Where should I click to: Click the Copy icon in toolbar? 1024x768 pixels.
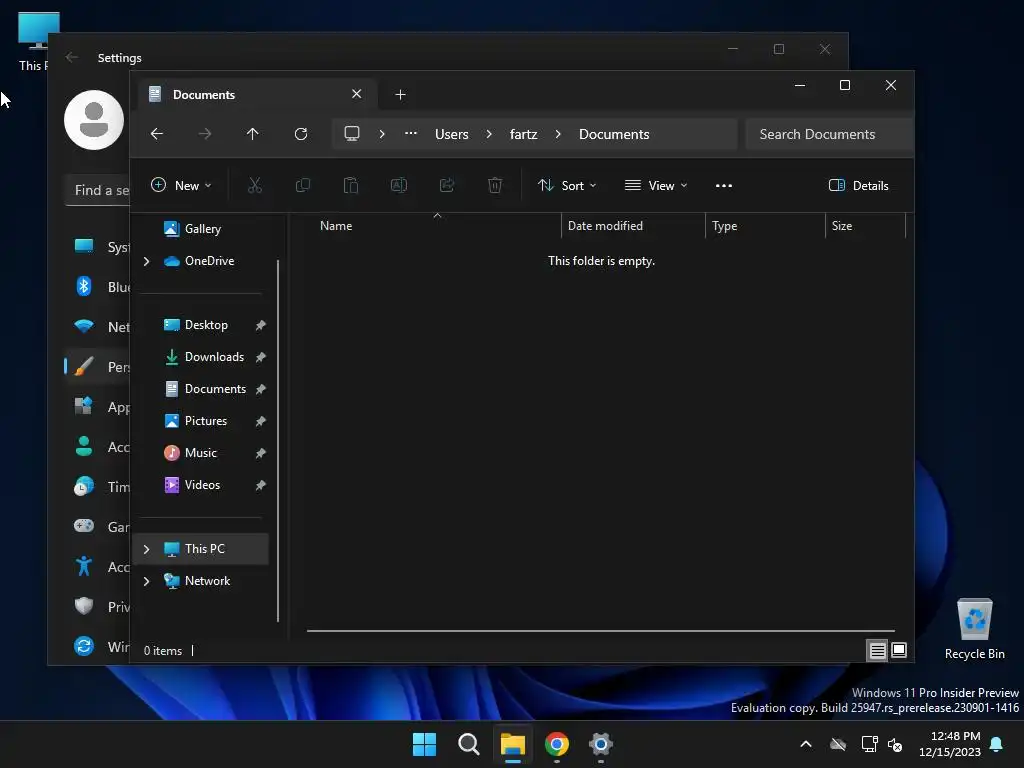tap(303, 185)
